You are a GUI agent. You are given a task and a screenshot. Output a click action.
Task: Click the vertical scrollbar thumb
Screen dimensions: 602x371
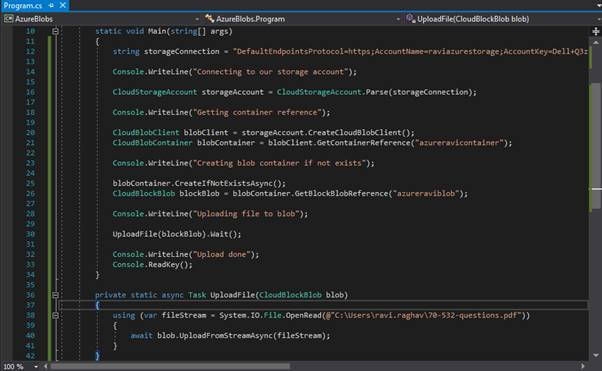tap(596, 147)
